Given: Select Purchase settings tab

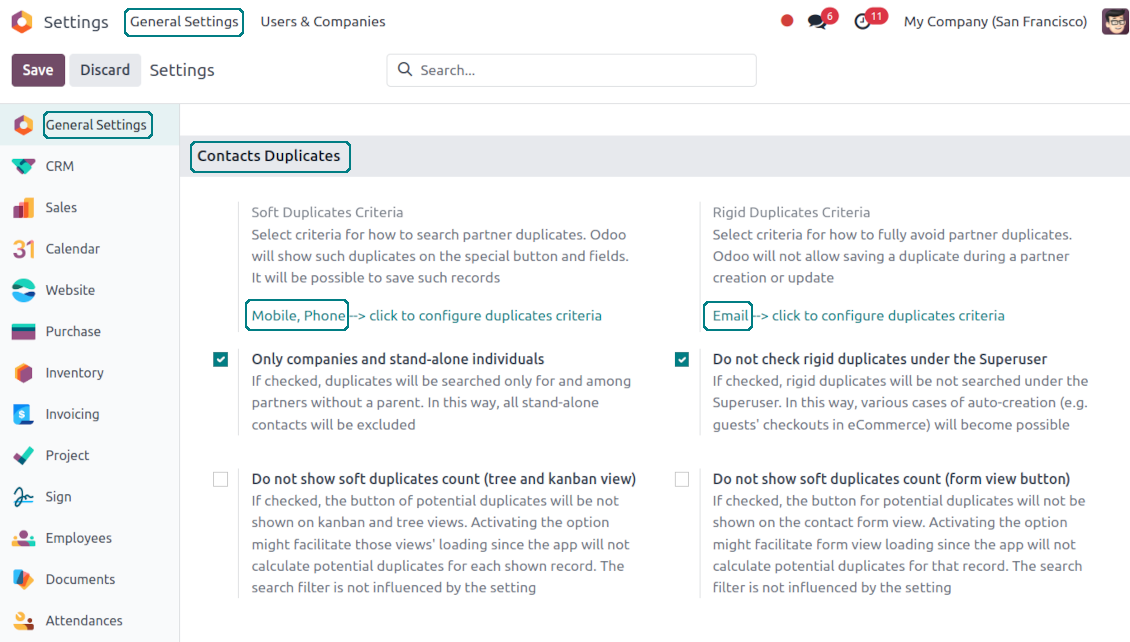Looking at the screenshot, I should (x=73, y=331).
